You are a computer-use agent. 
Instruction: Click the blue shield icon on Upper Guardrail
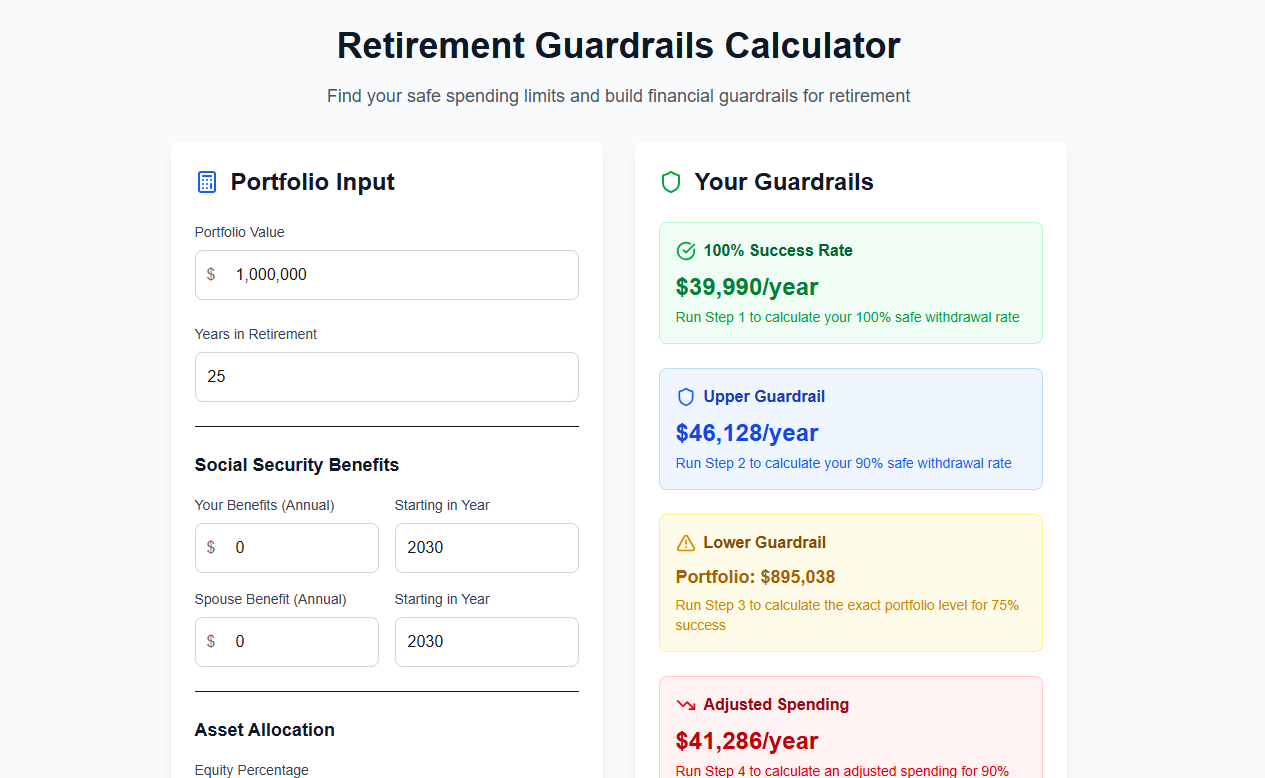(685, 396)
